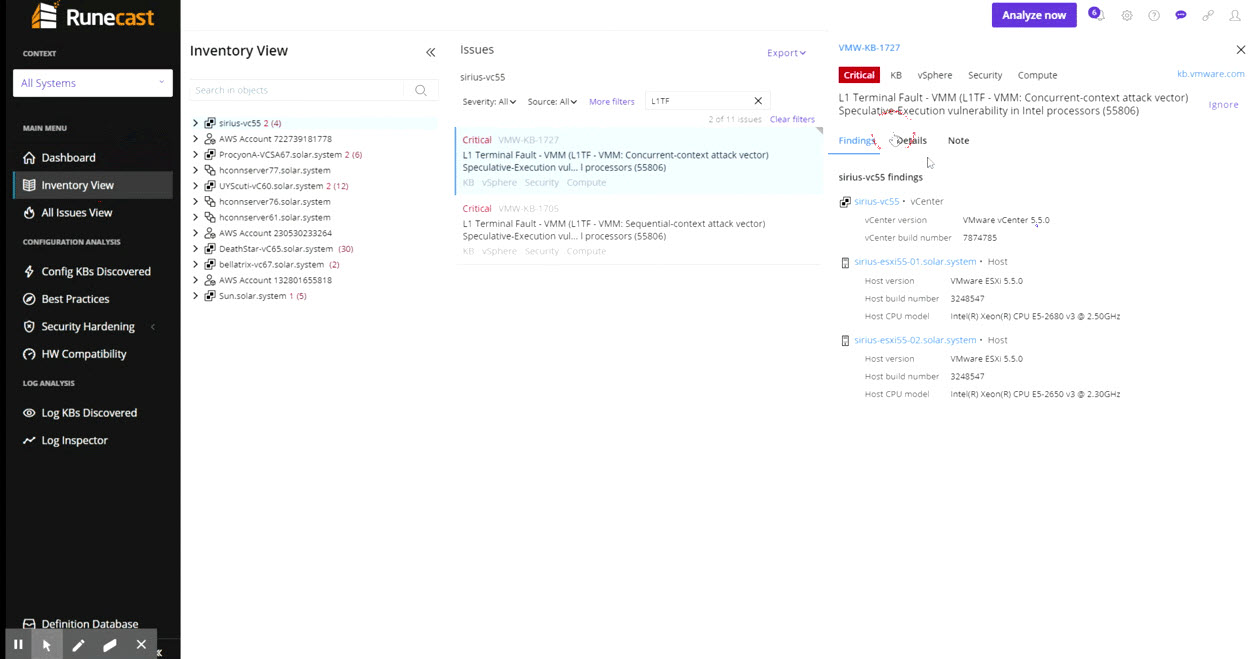Close the VMW-KB-1727 detail panel
The height and width of the screenshot is (659, 1260).
1241,49
